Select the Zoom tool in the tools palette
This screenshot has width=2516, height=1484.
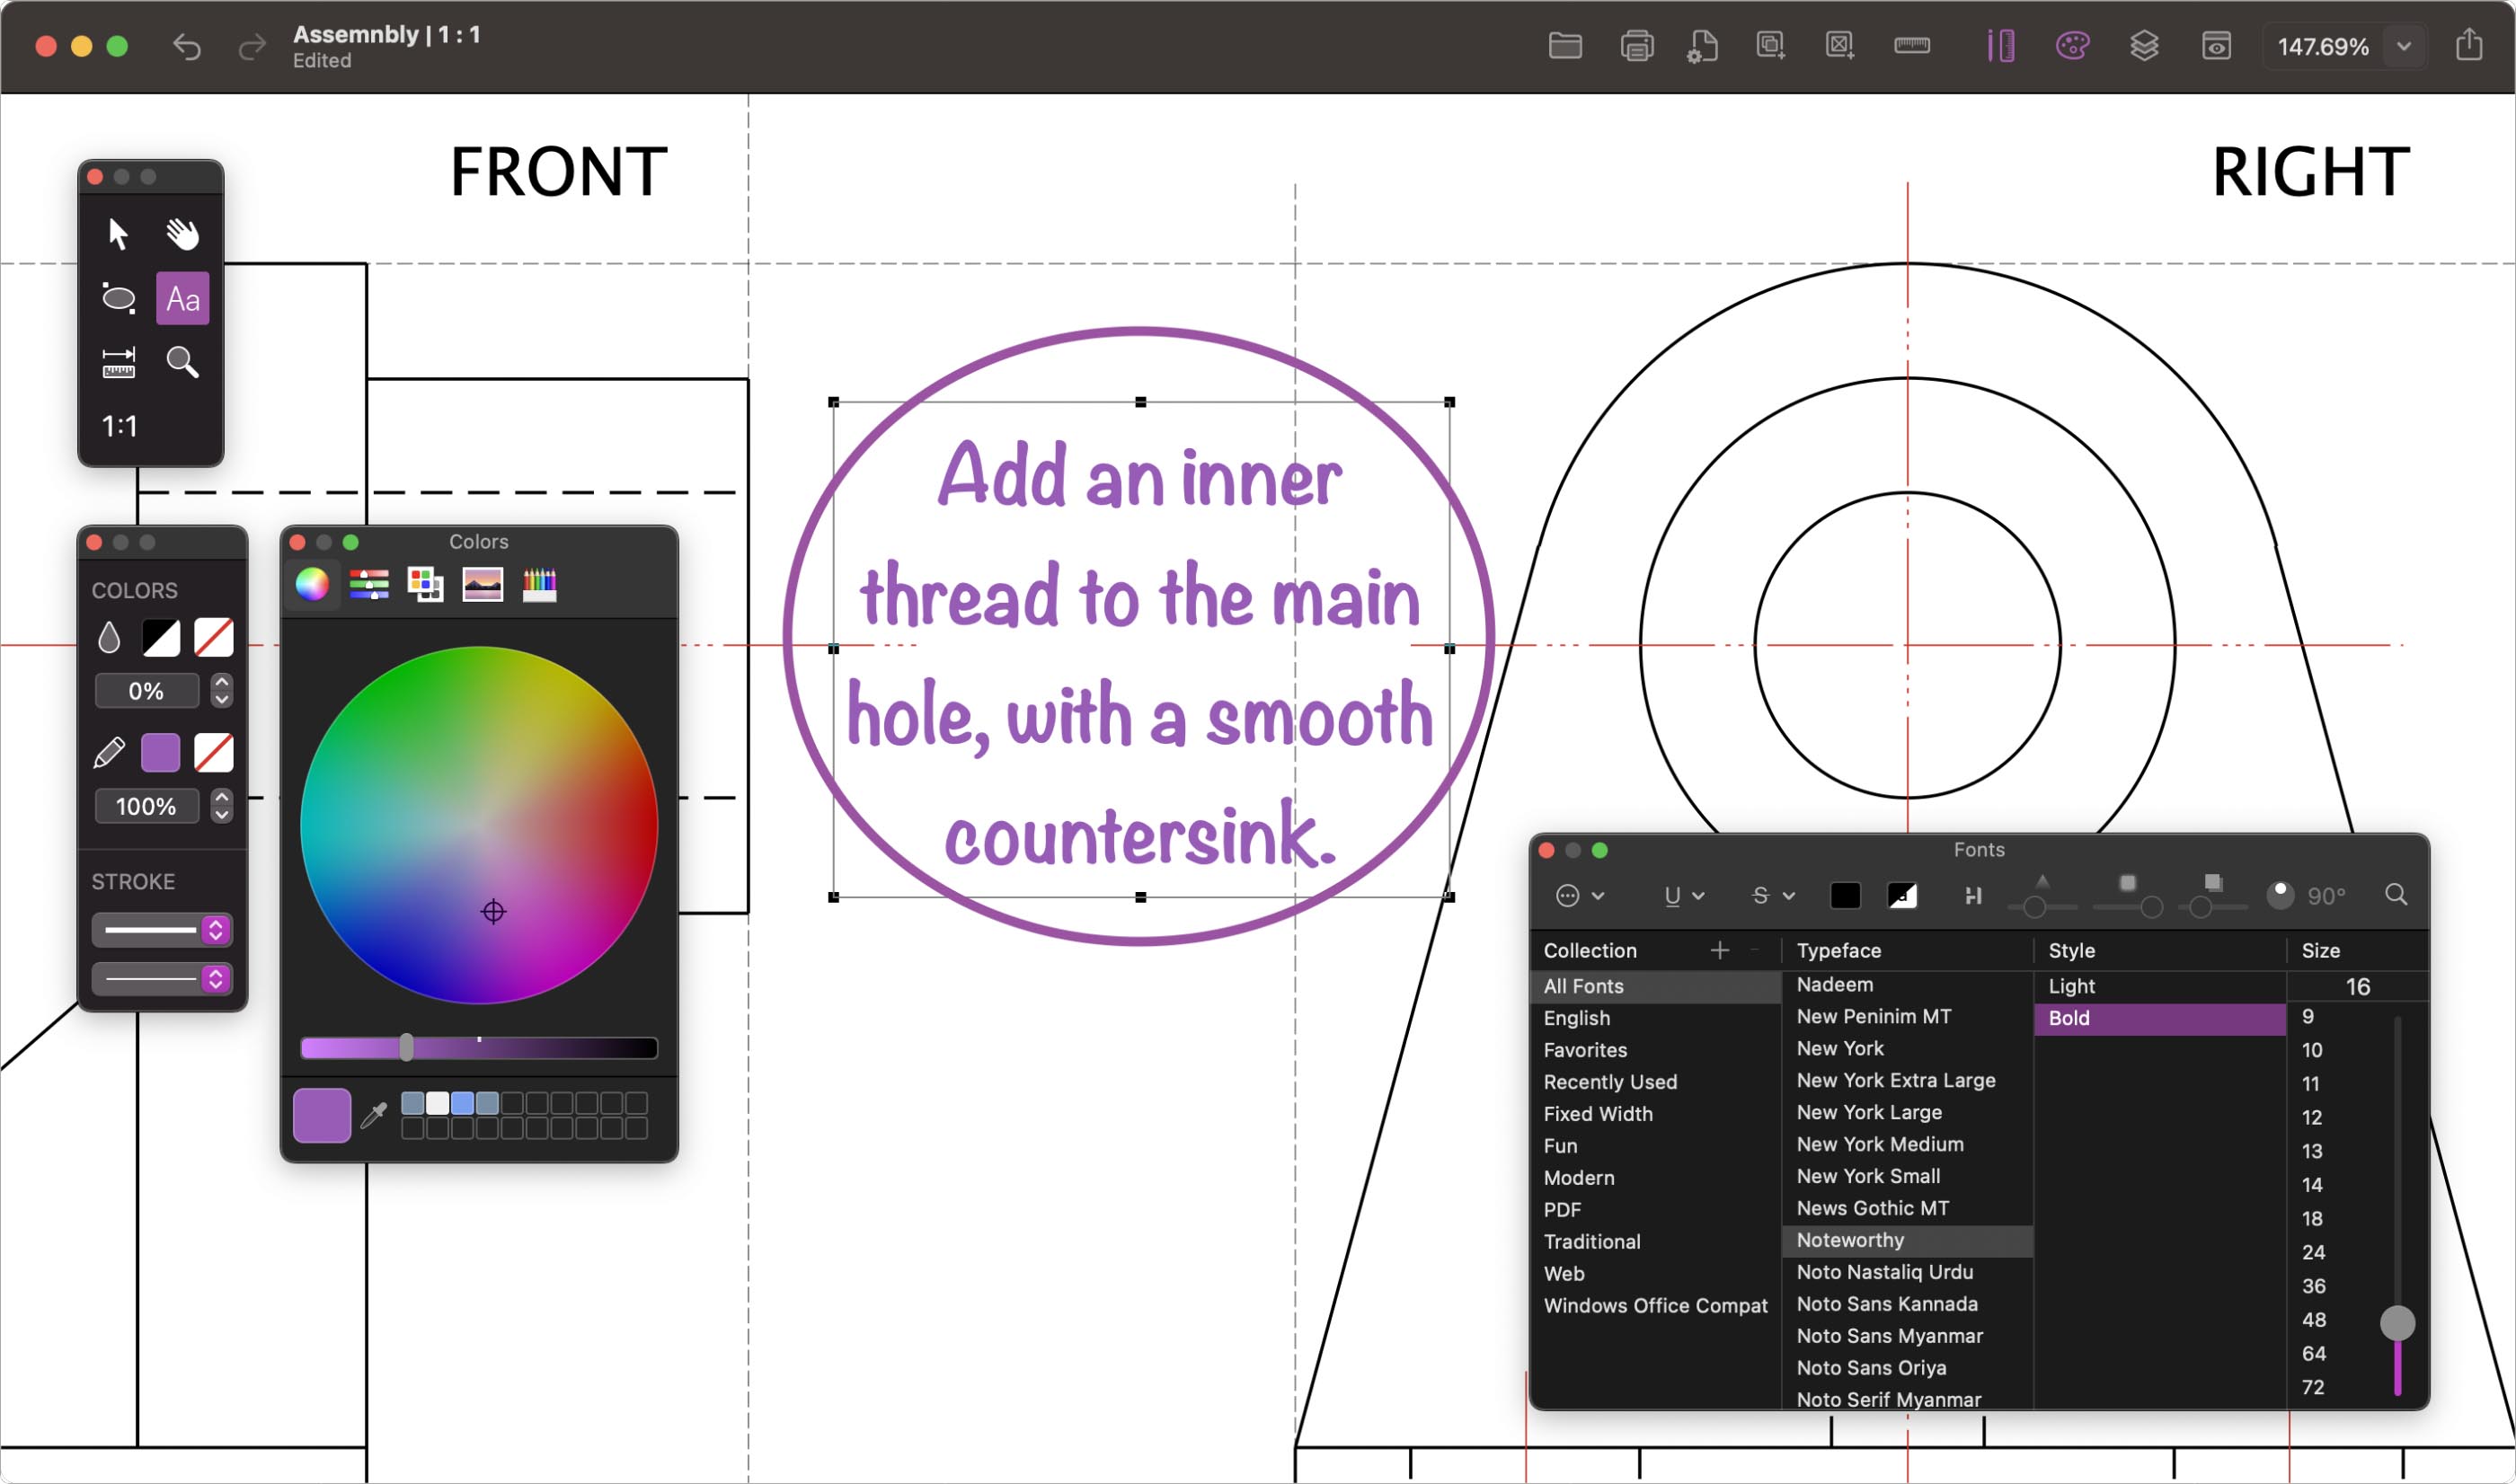point(183,362)
